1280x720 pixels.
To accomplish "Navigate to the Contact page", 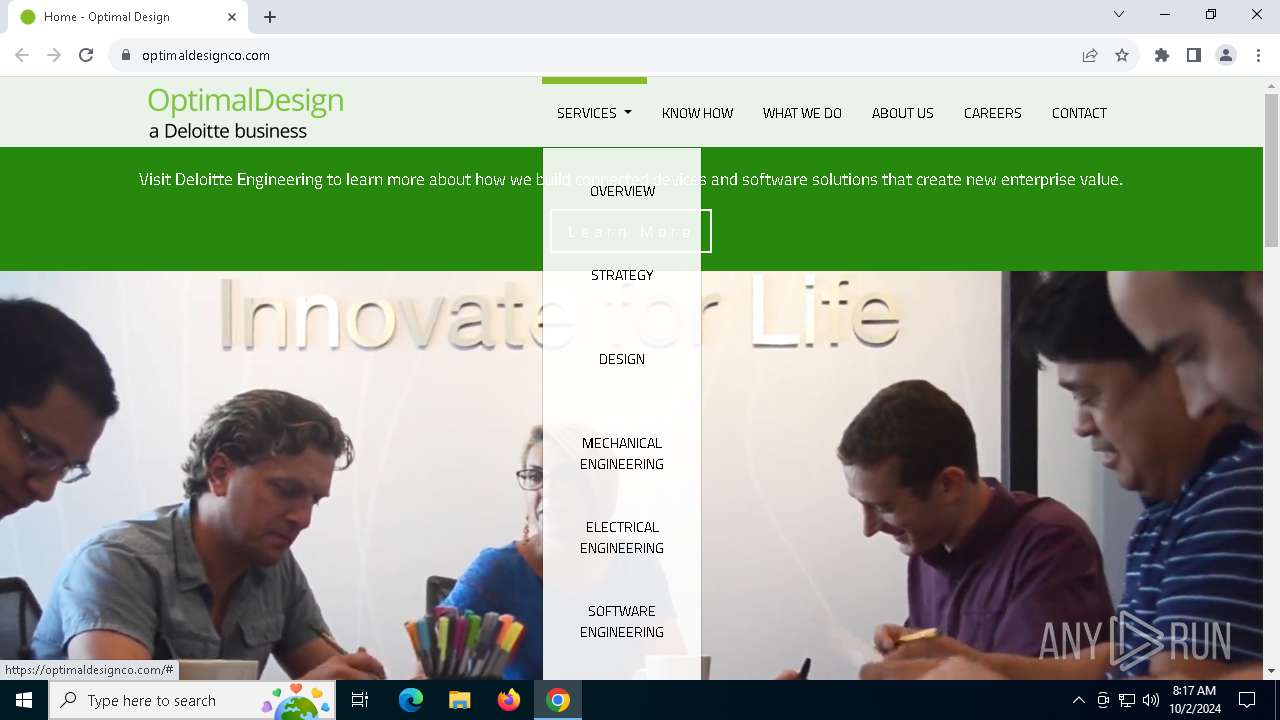I will click(1079, 113).
